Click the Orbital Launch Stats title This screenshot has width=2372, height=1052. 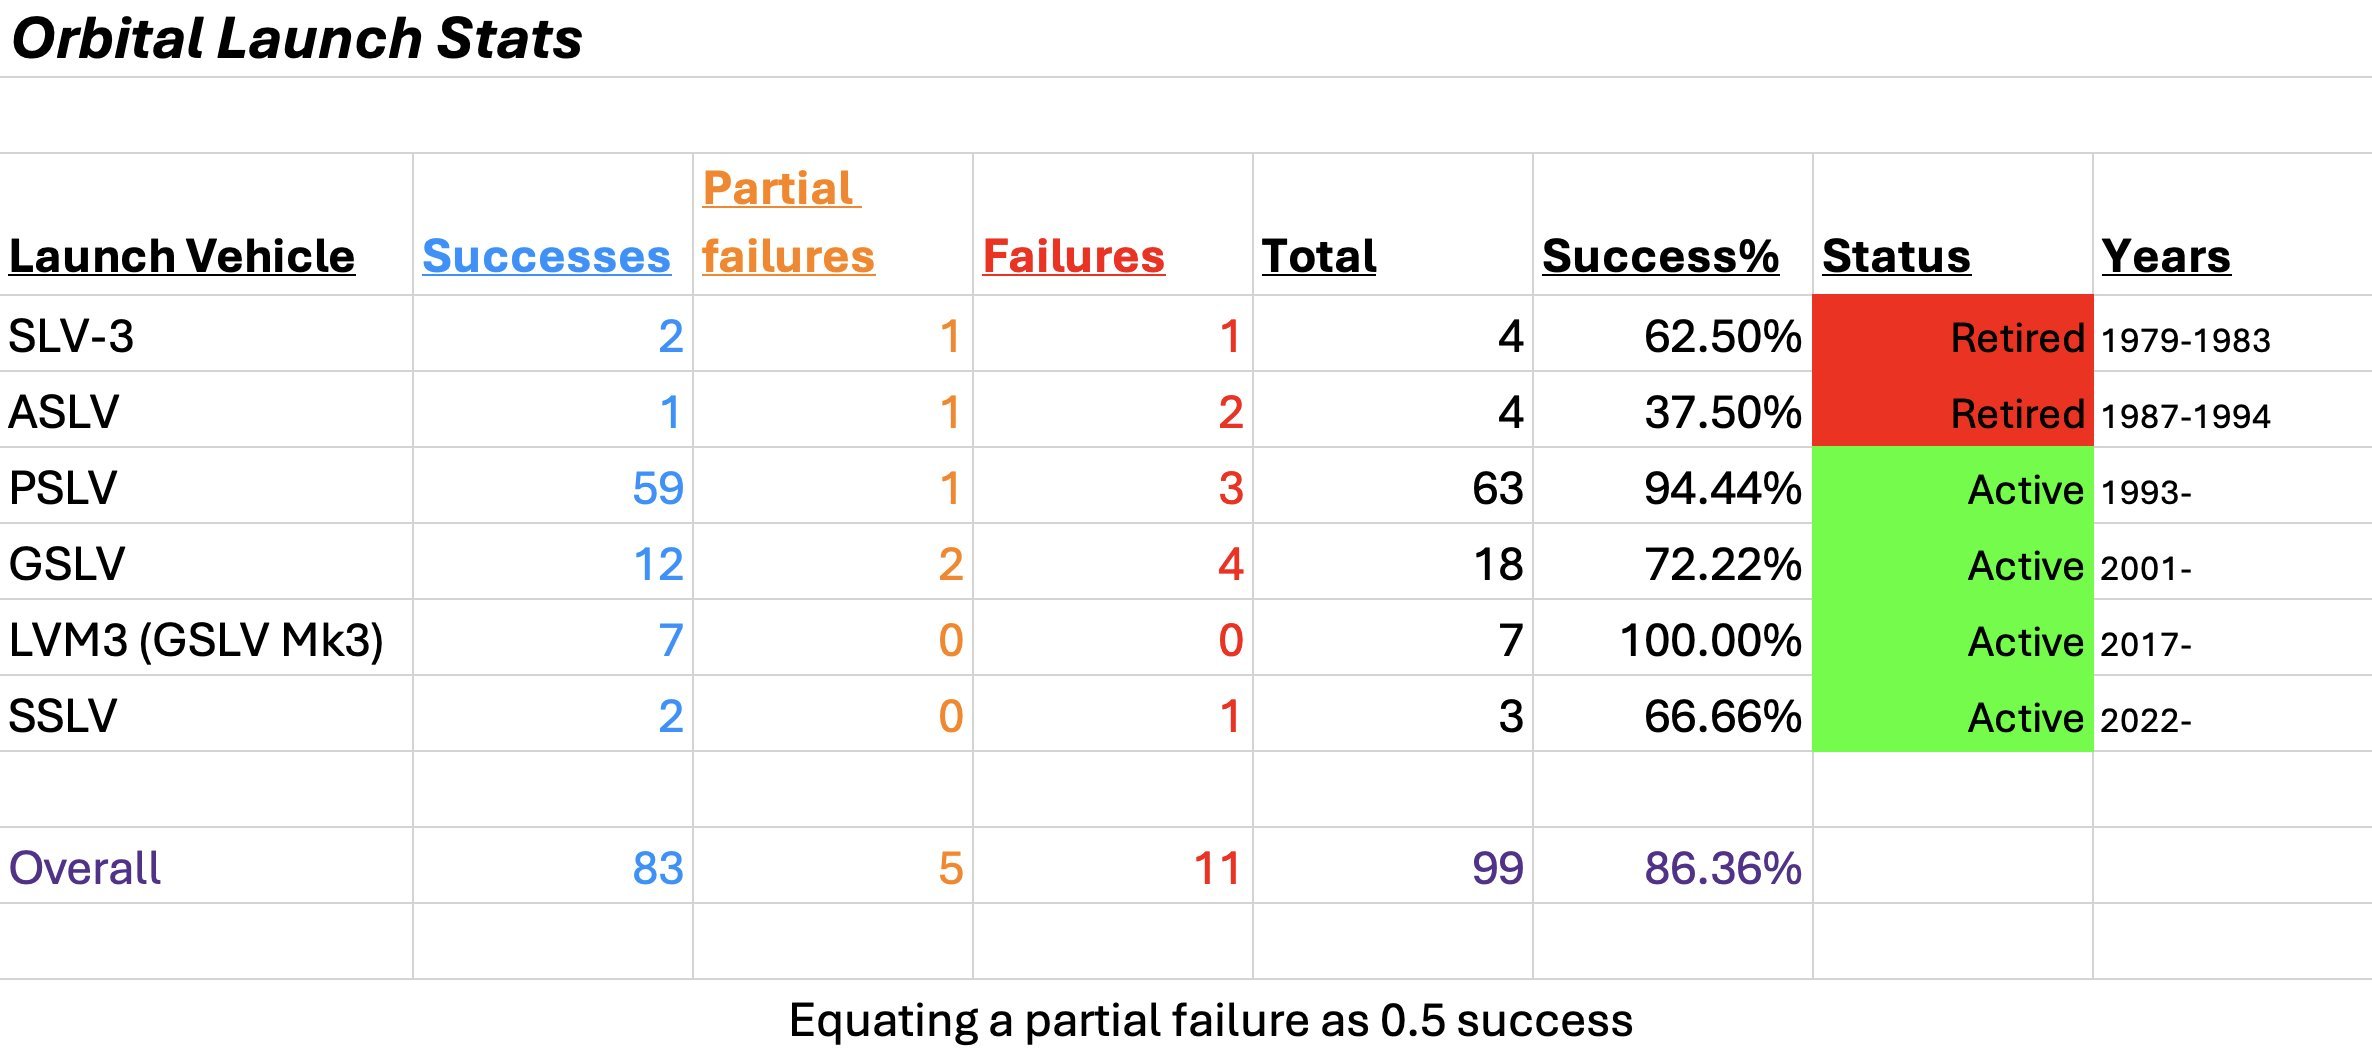[x=296, y=40]
